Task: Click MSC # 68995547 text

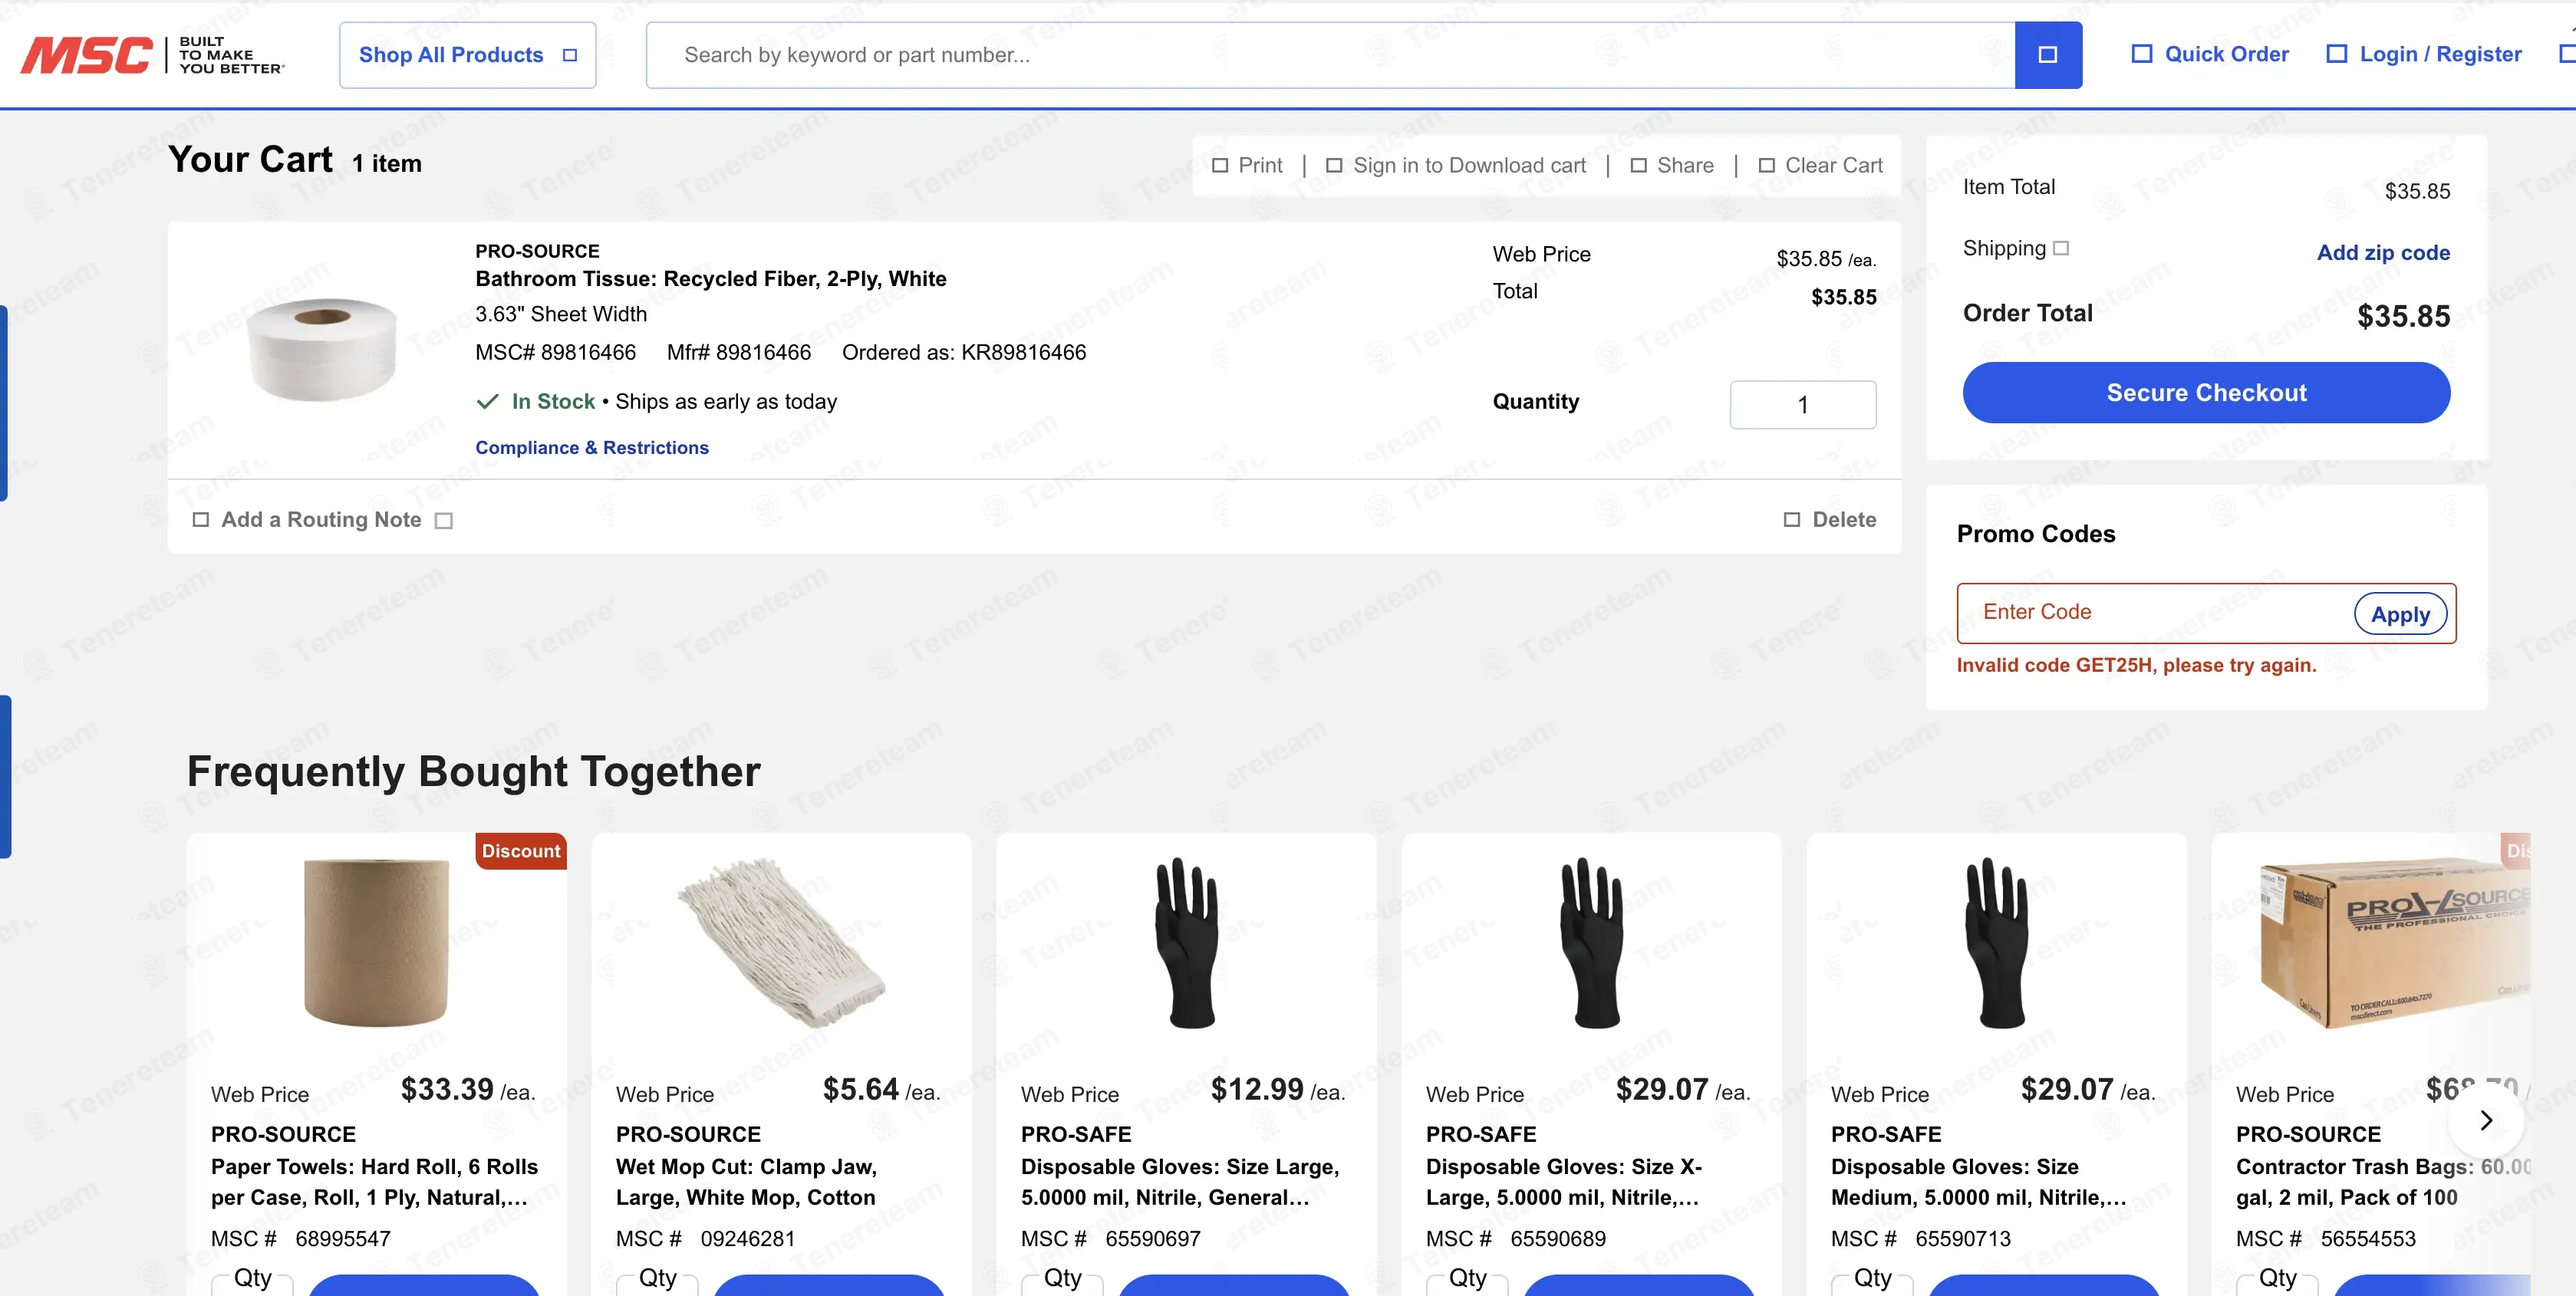Action: (300, 1239)
